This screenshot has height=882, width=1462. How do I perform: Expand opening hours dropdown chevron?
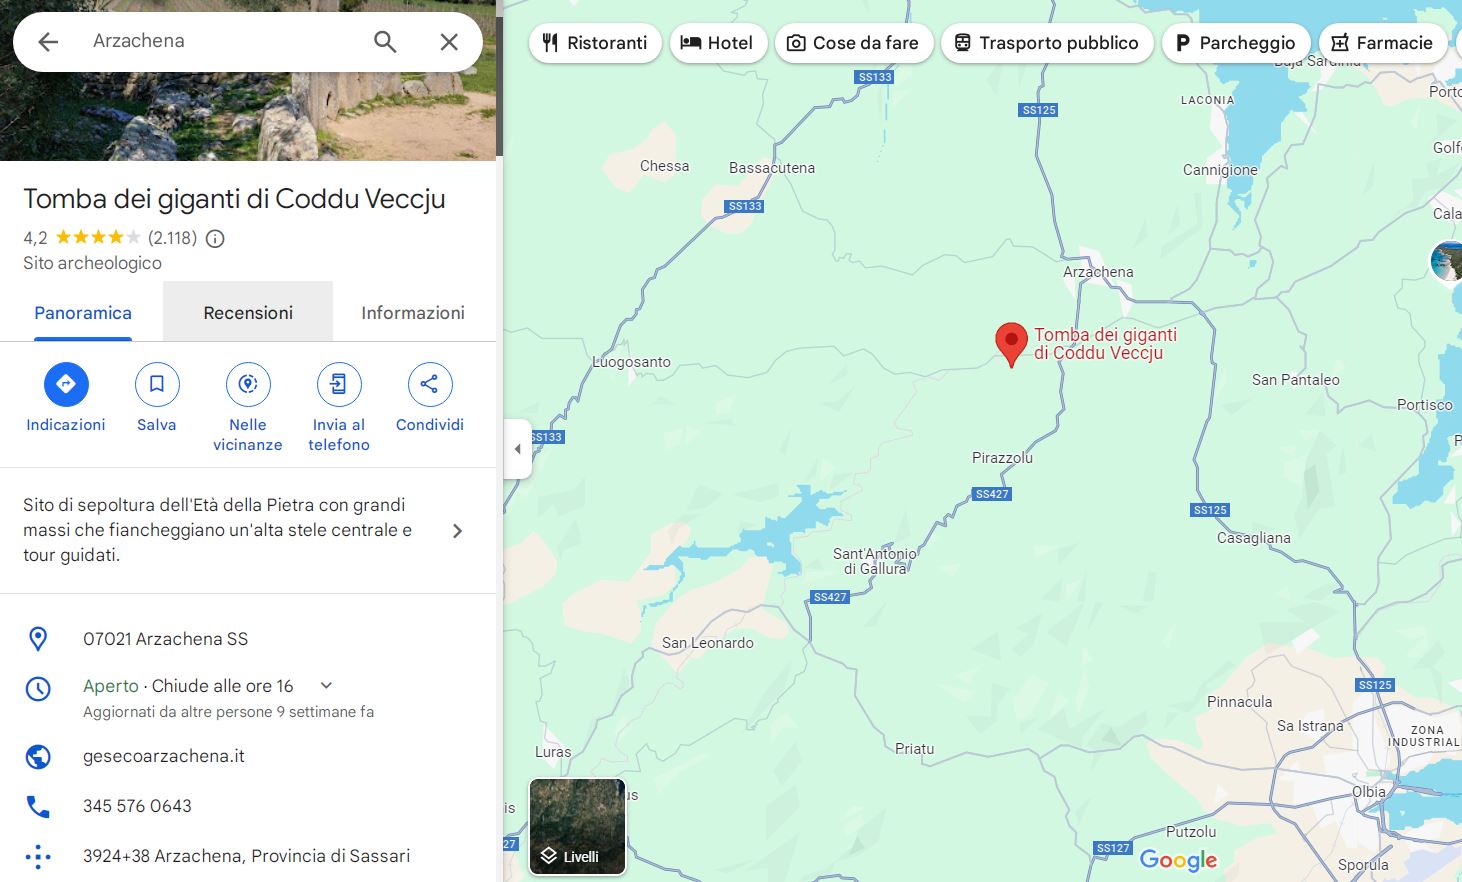[326, 686]
